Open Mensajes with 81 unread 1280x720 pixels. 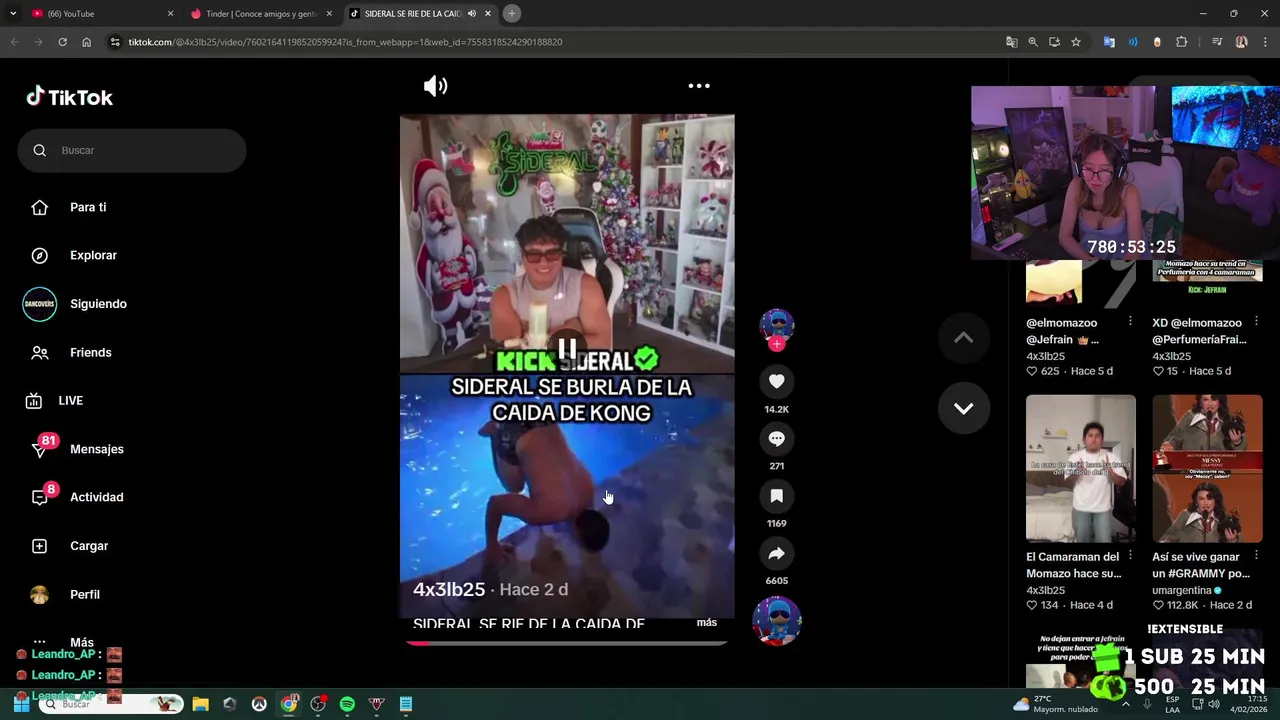pos(96,449)
